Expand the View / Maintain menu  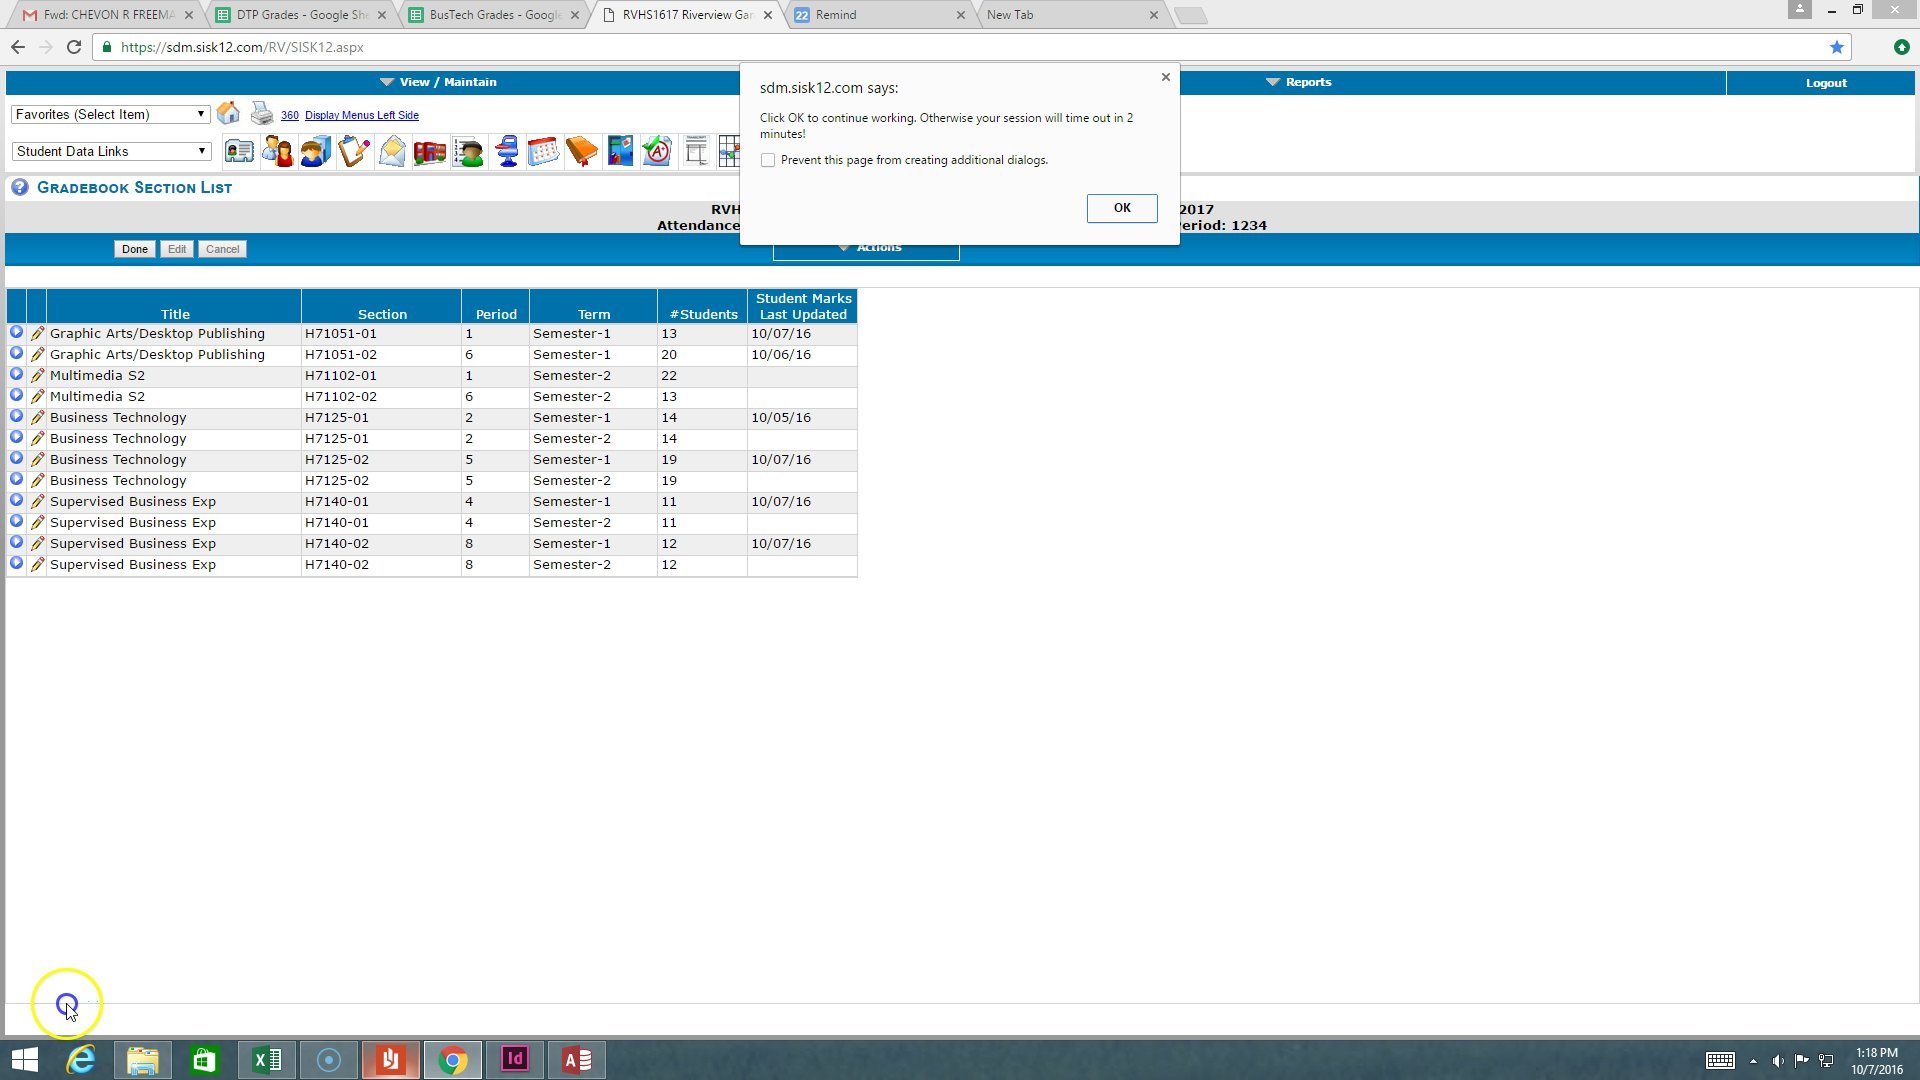tap(438, 82)
